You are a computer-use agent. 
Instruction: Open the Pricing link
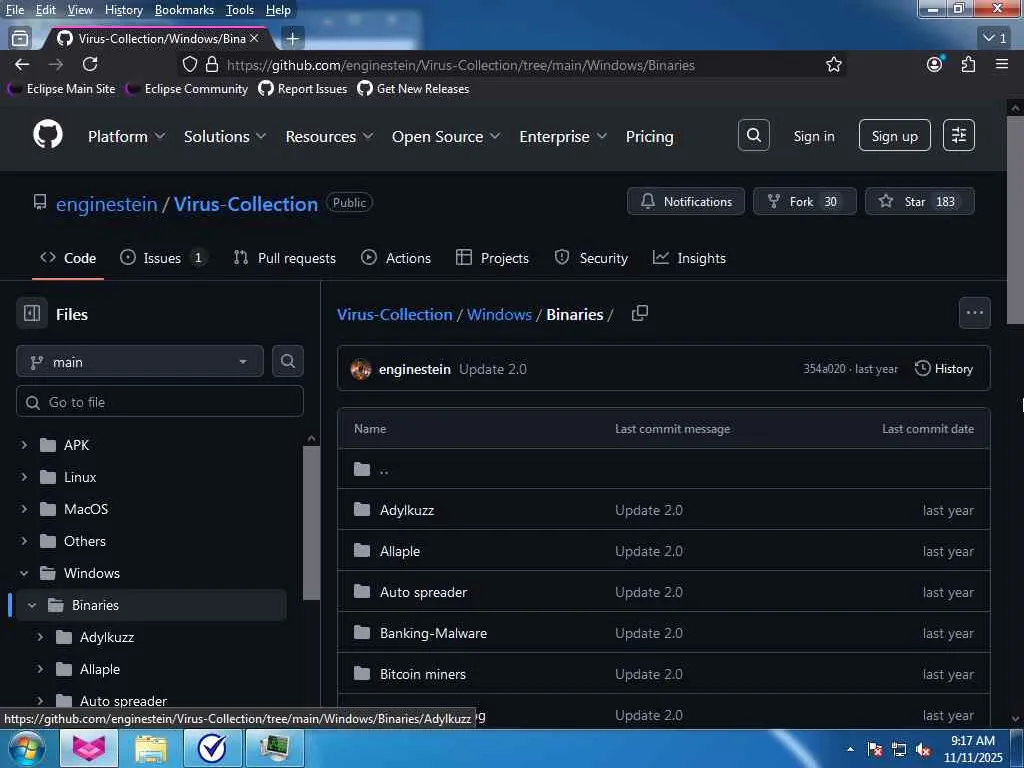point(649,136)
